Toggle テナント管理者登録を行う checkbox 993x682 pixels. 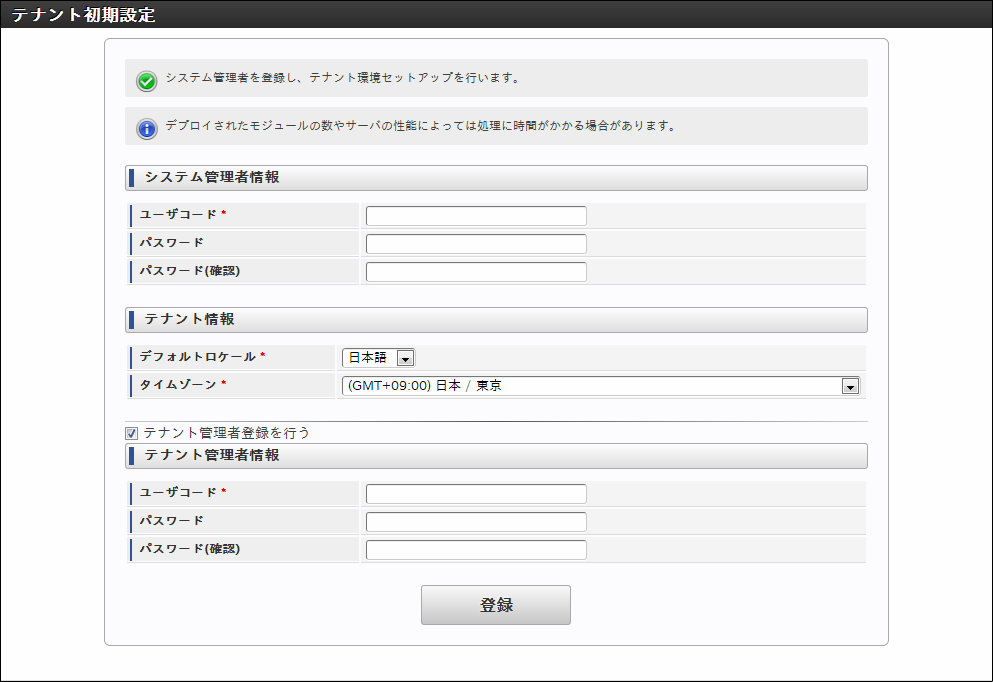[131, 434]
